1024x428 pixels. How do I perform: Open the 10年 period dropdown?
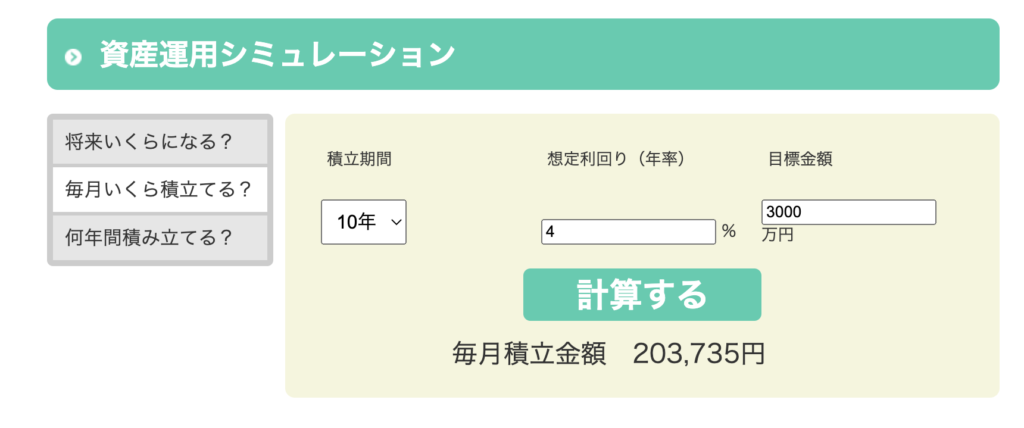click(363, 222)
